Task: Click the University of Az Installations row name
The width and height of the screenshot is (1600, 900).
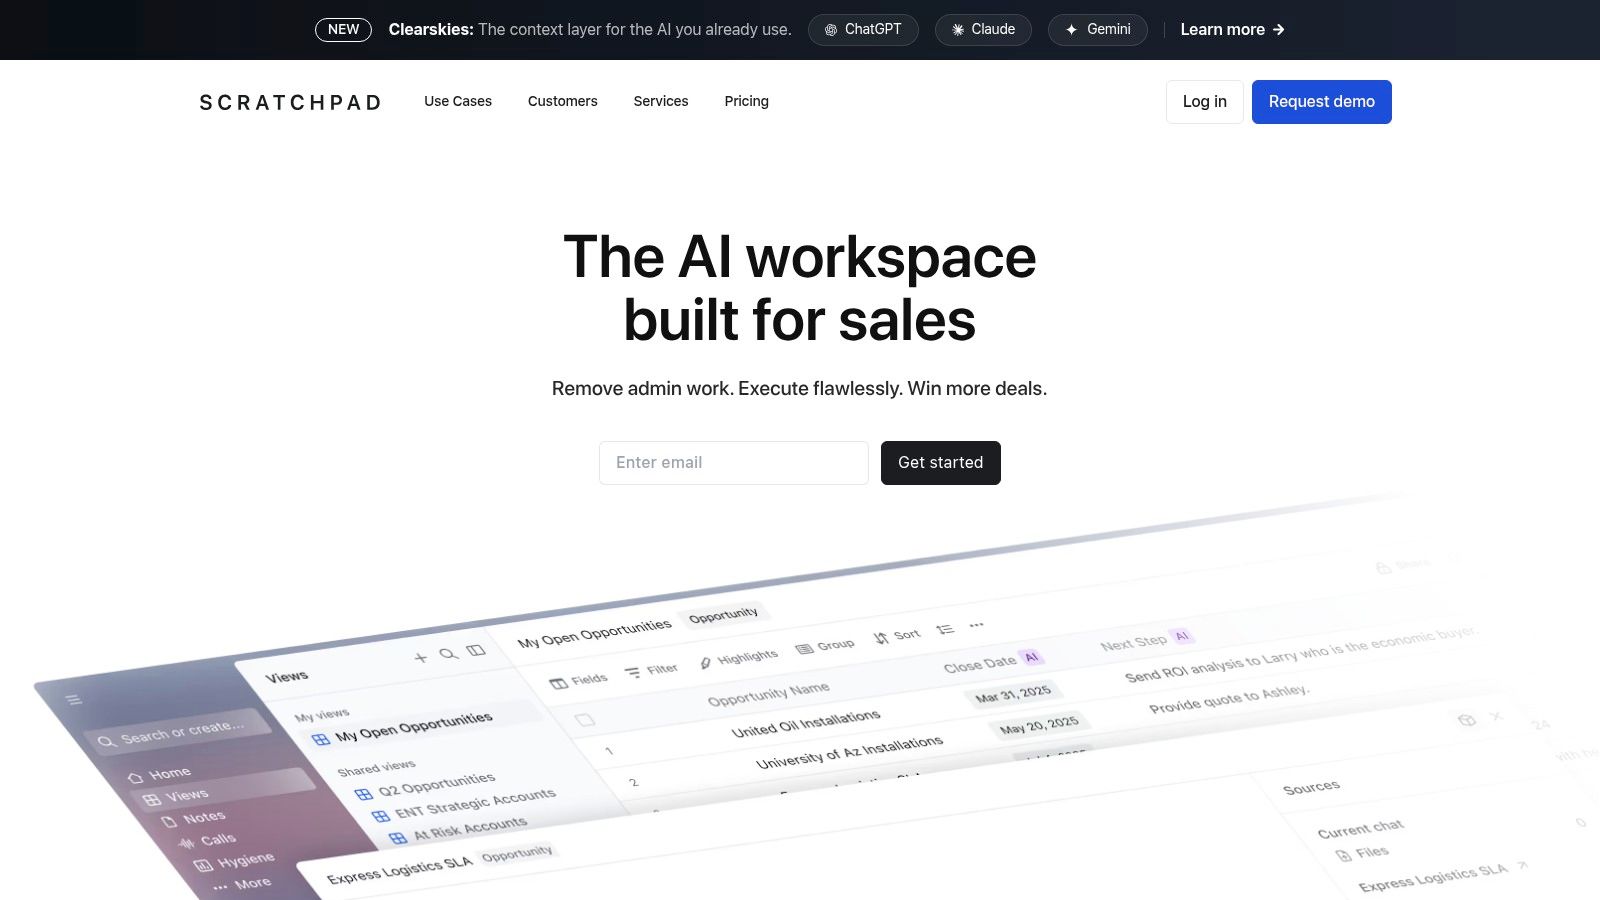Action: (x=849, y=753)
